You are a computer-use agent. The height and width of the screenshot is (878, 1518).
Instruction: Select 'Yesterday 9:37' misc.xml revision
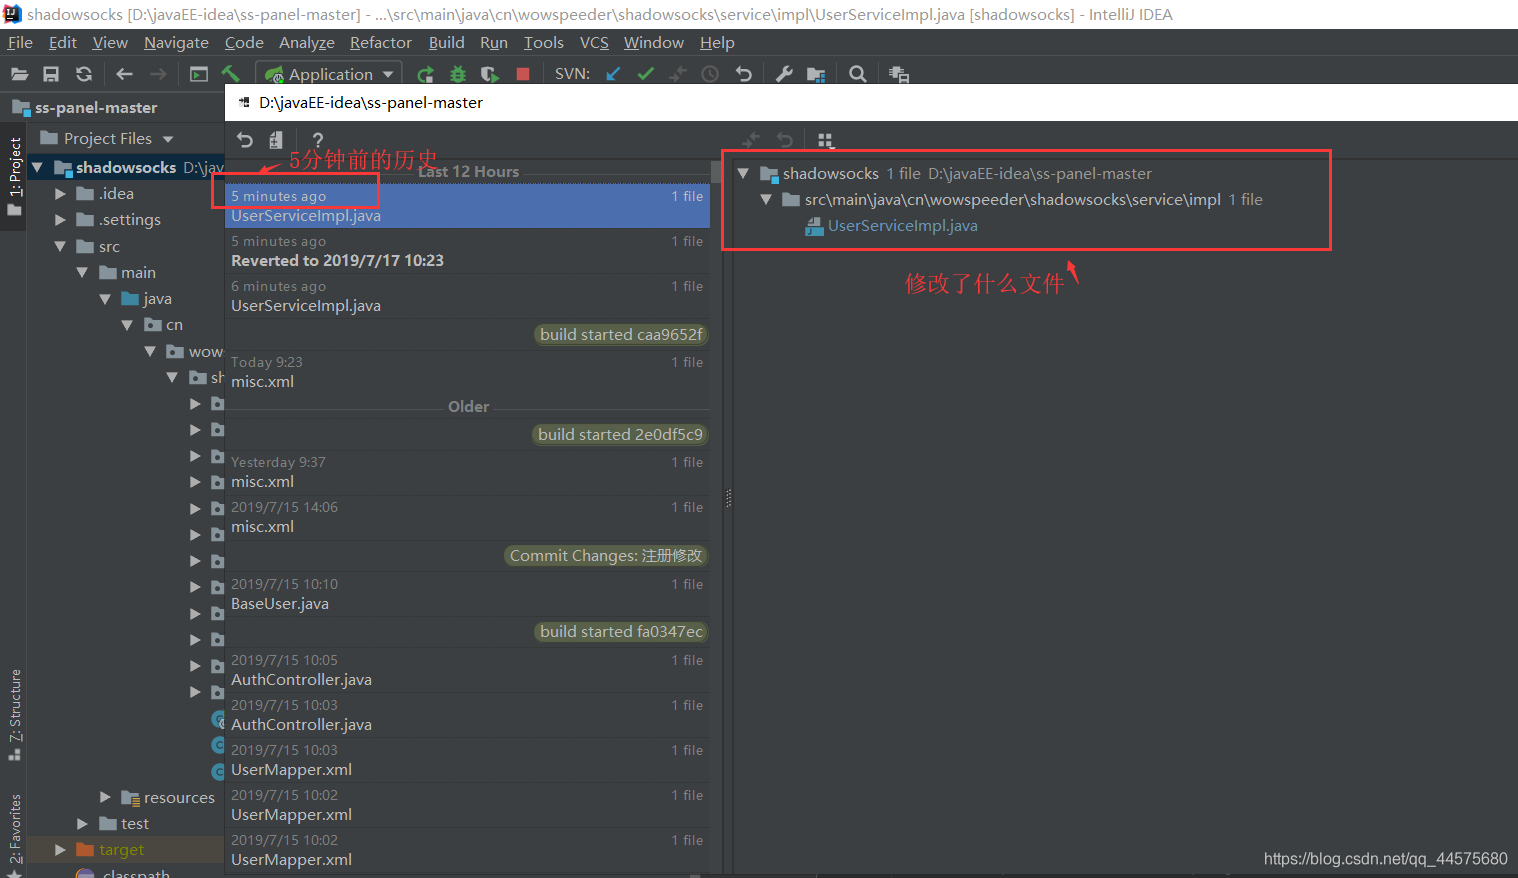tap(467, 472)
